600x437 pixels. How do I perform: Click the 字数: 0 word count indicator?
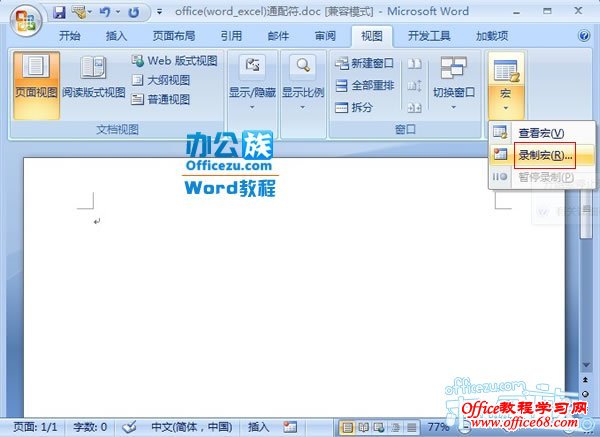[x=90, y=427]
